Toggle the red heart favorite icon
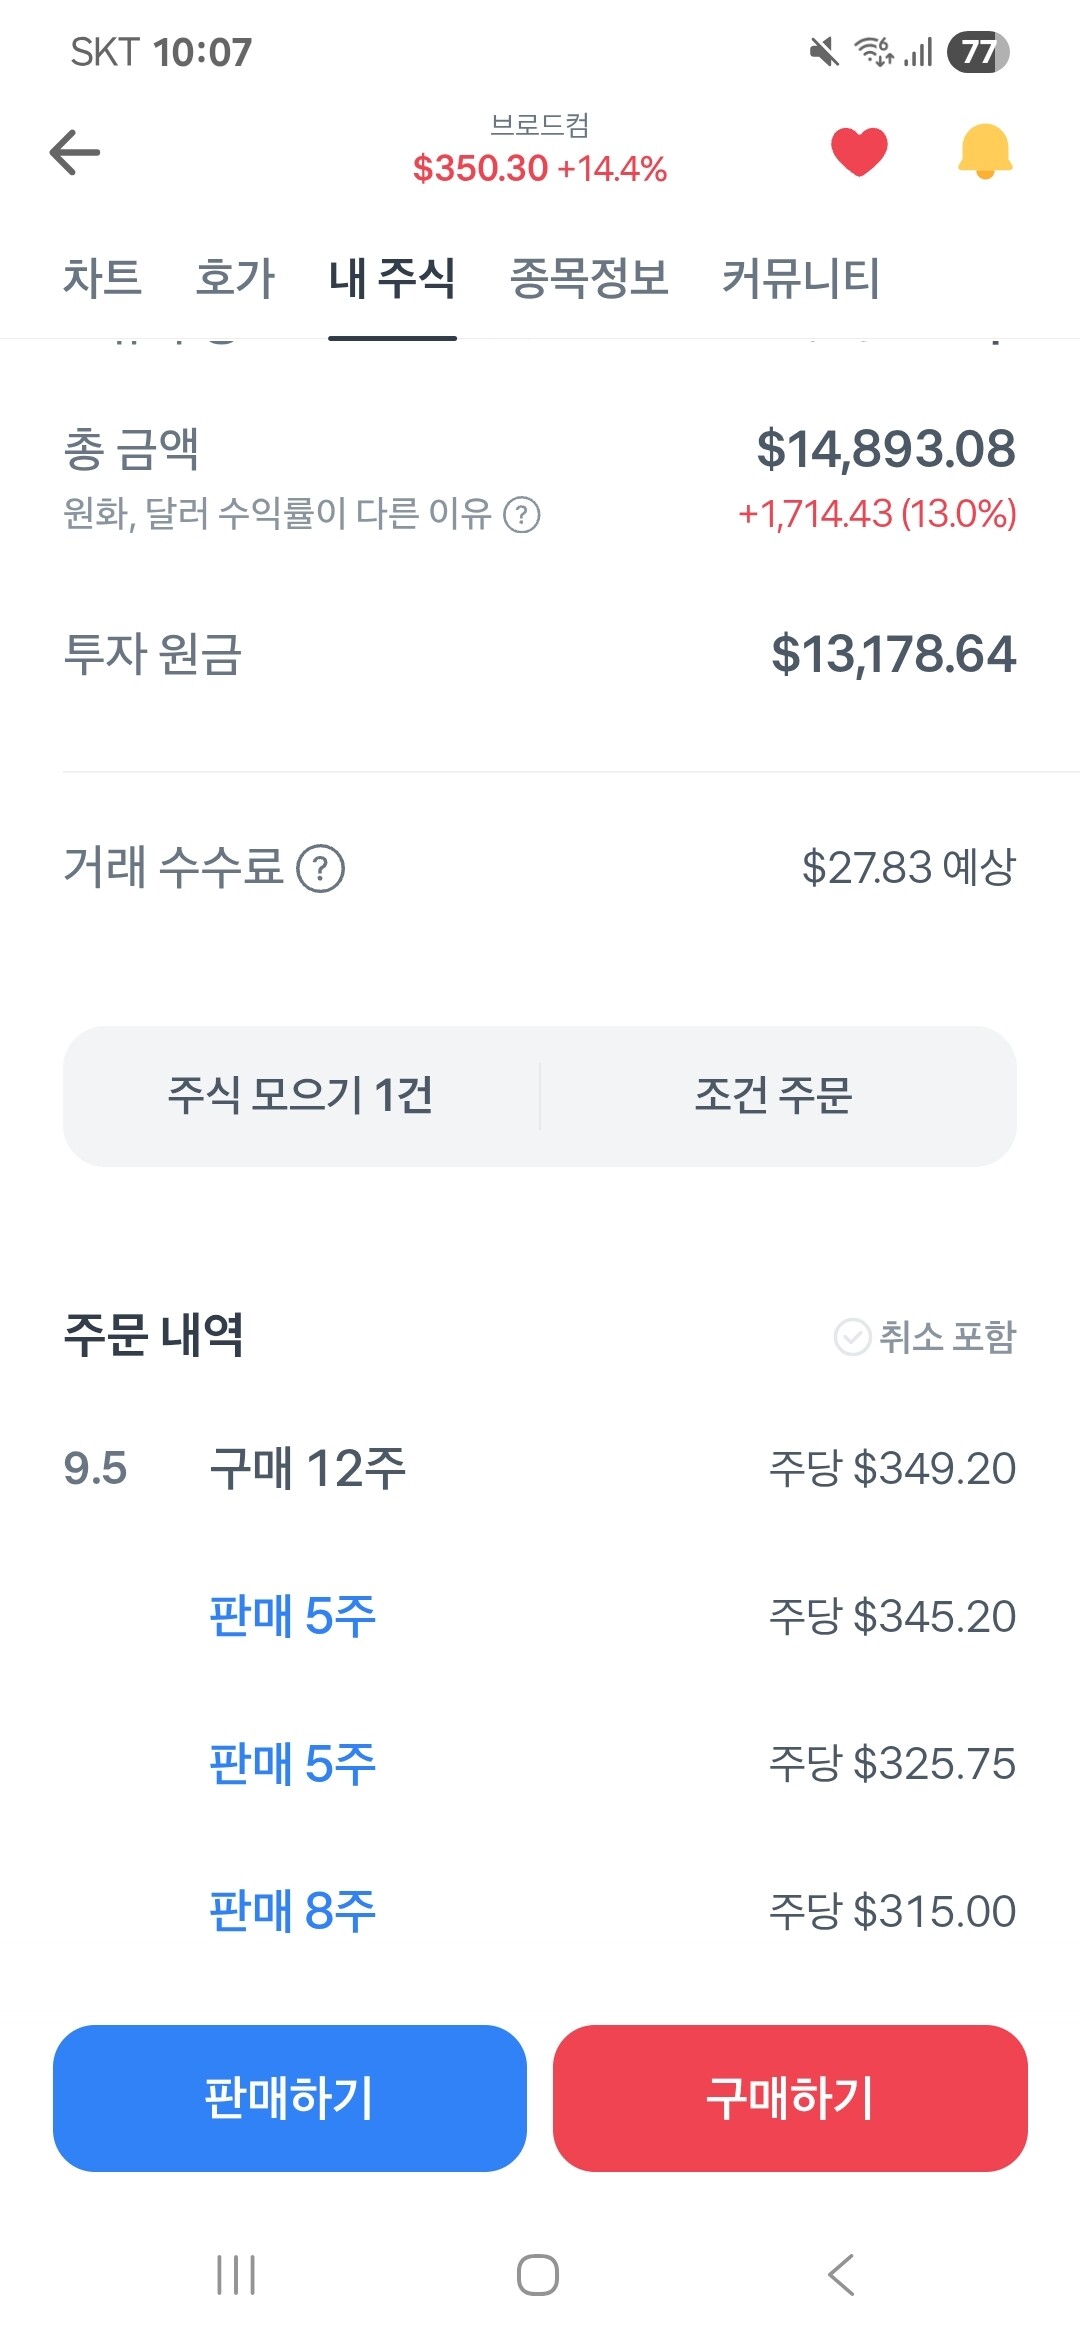Screen dimensions: 1080x2340 [x=859, y=152]
